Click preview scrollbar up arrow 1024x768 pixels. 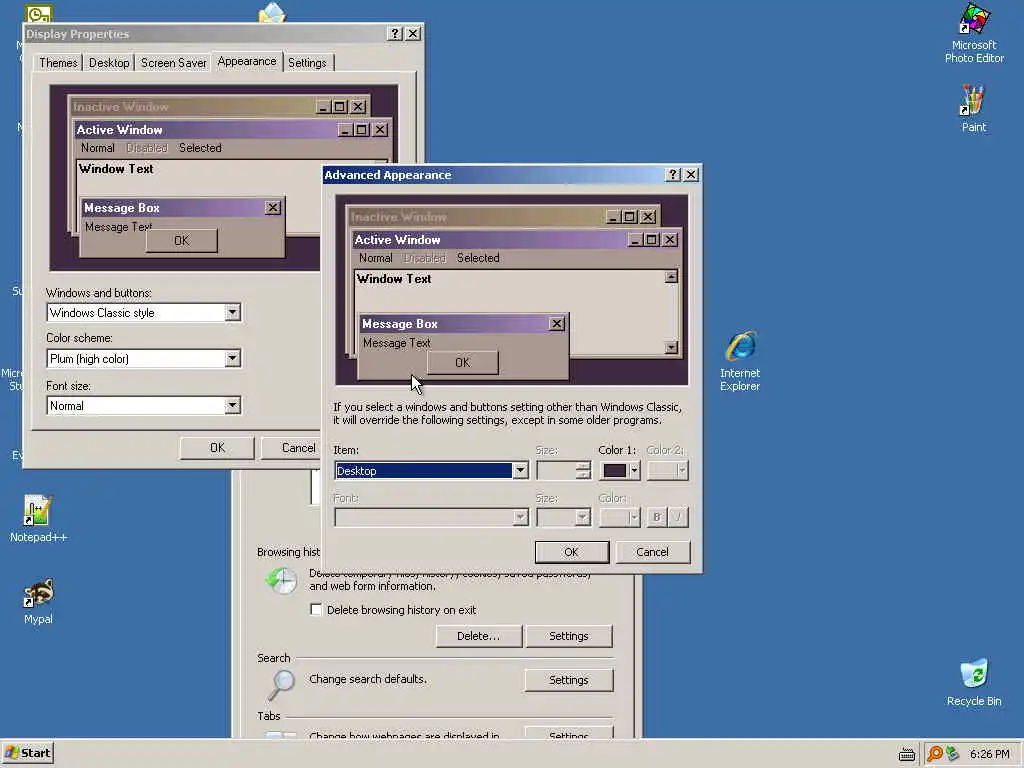pos(671,277)
